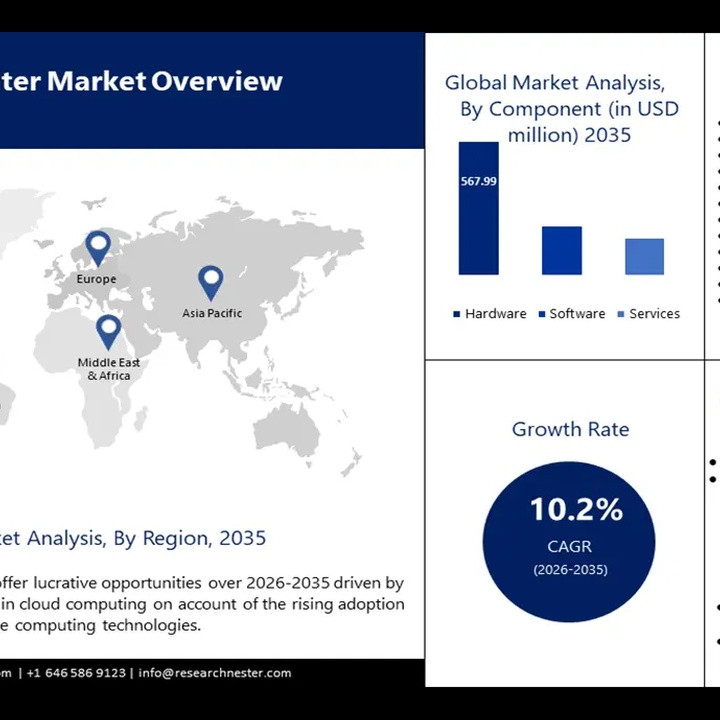Select the light blue Services bar
The image size is (720, 720).
(644, 256)
